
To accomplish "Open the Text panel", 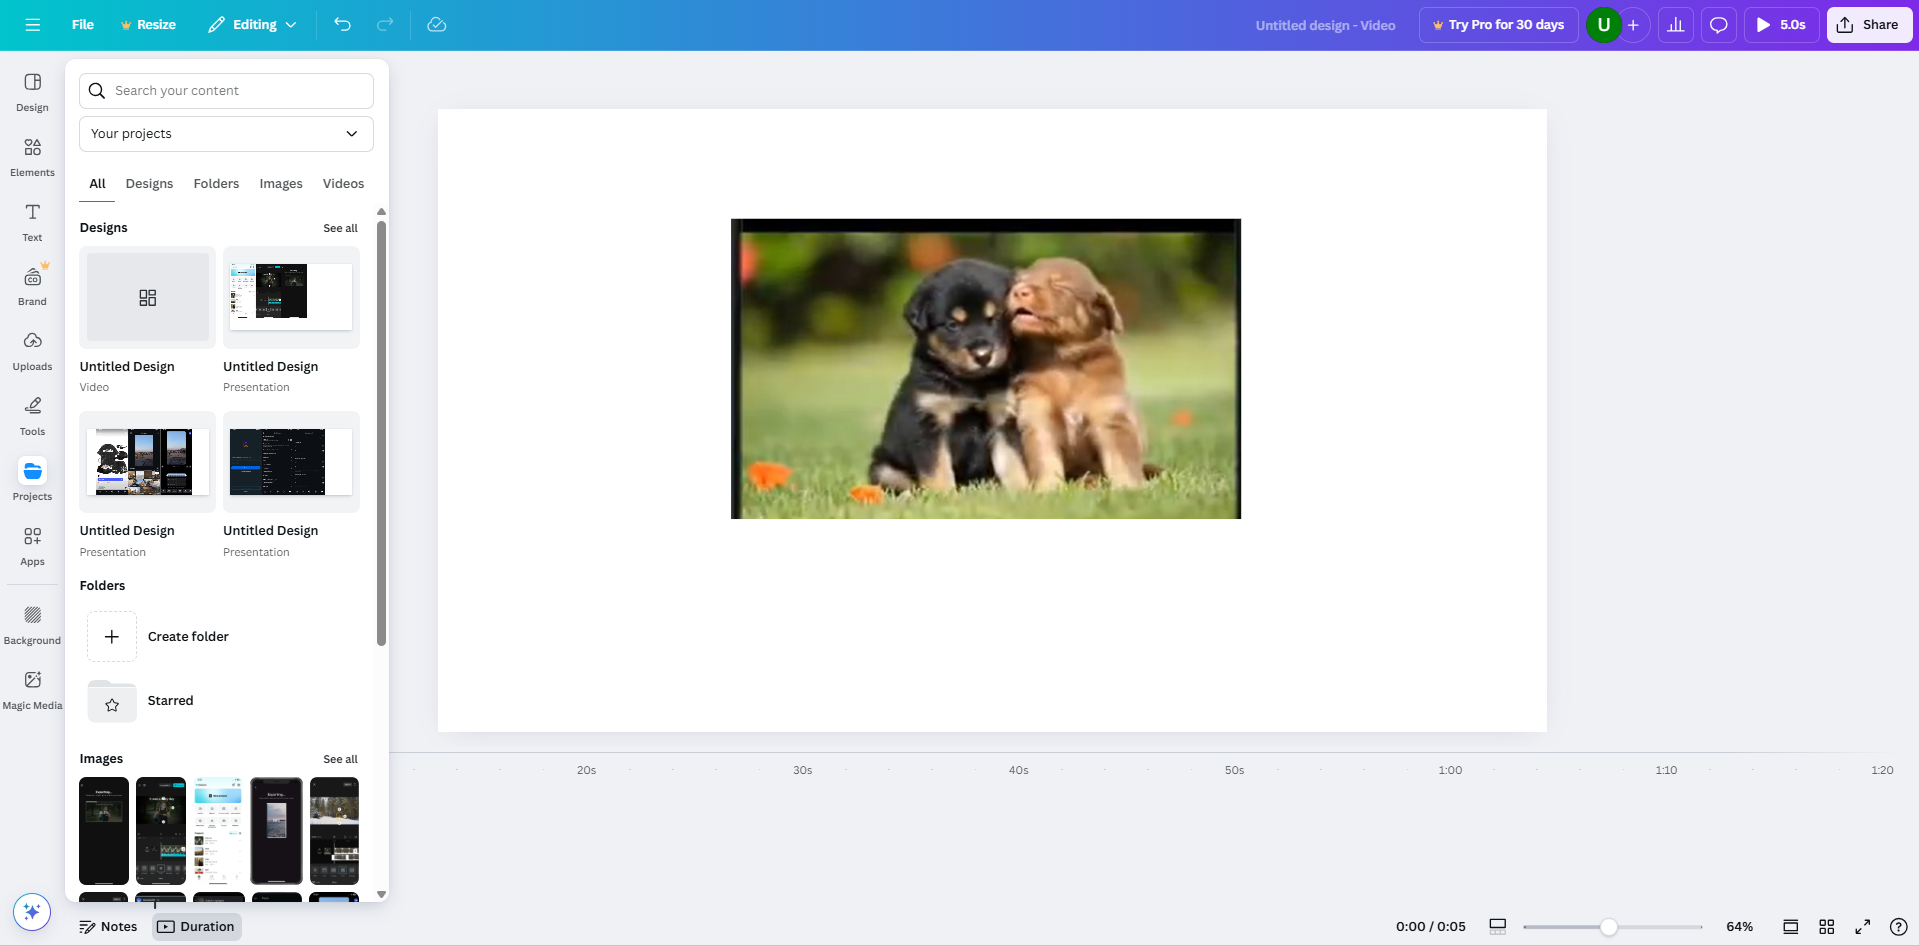I will (x=31, y=221).
